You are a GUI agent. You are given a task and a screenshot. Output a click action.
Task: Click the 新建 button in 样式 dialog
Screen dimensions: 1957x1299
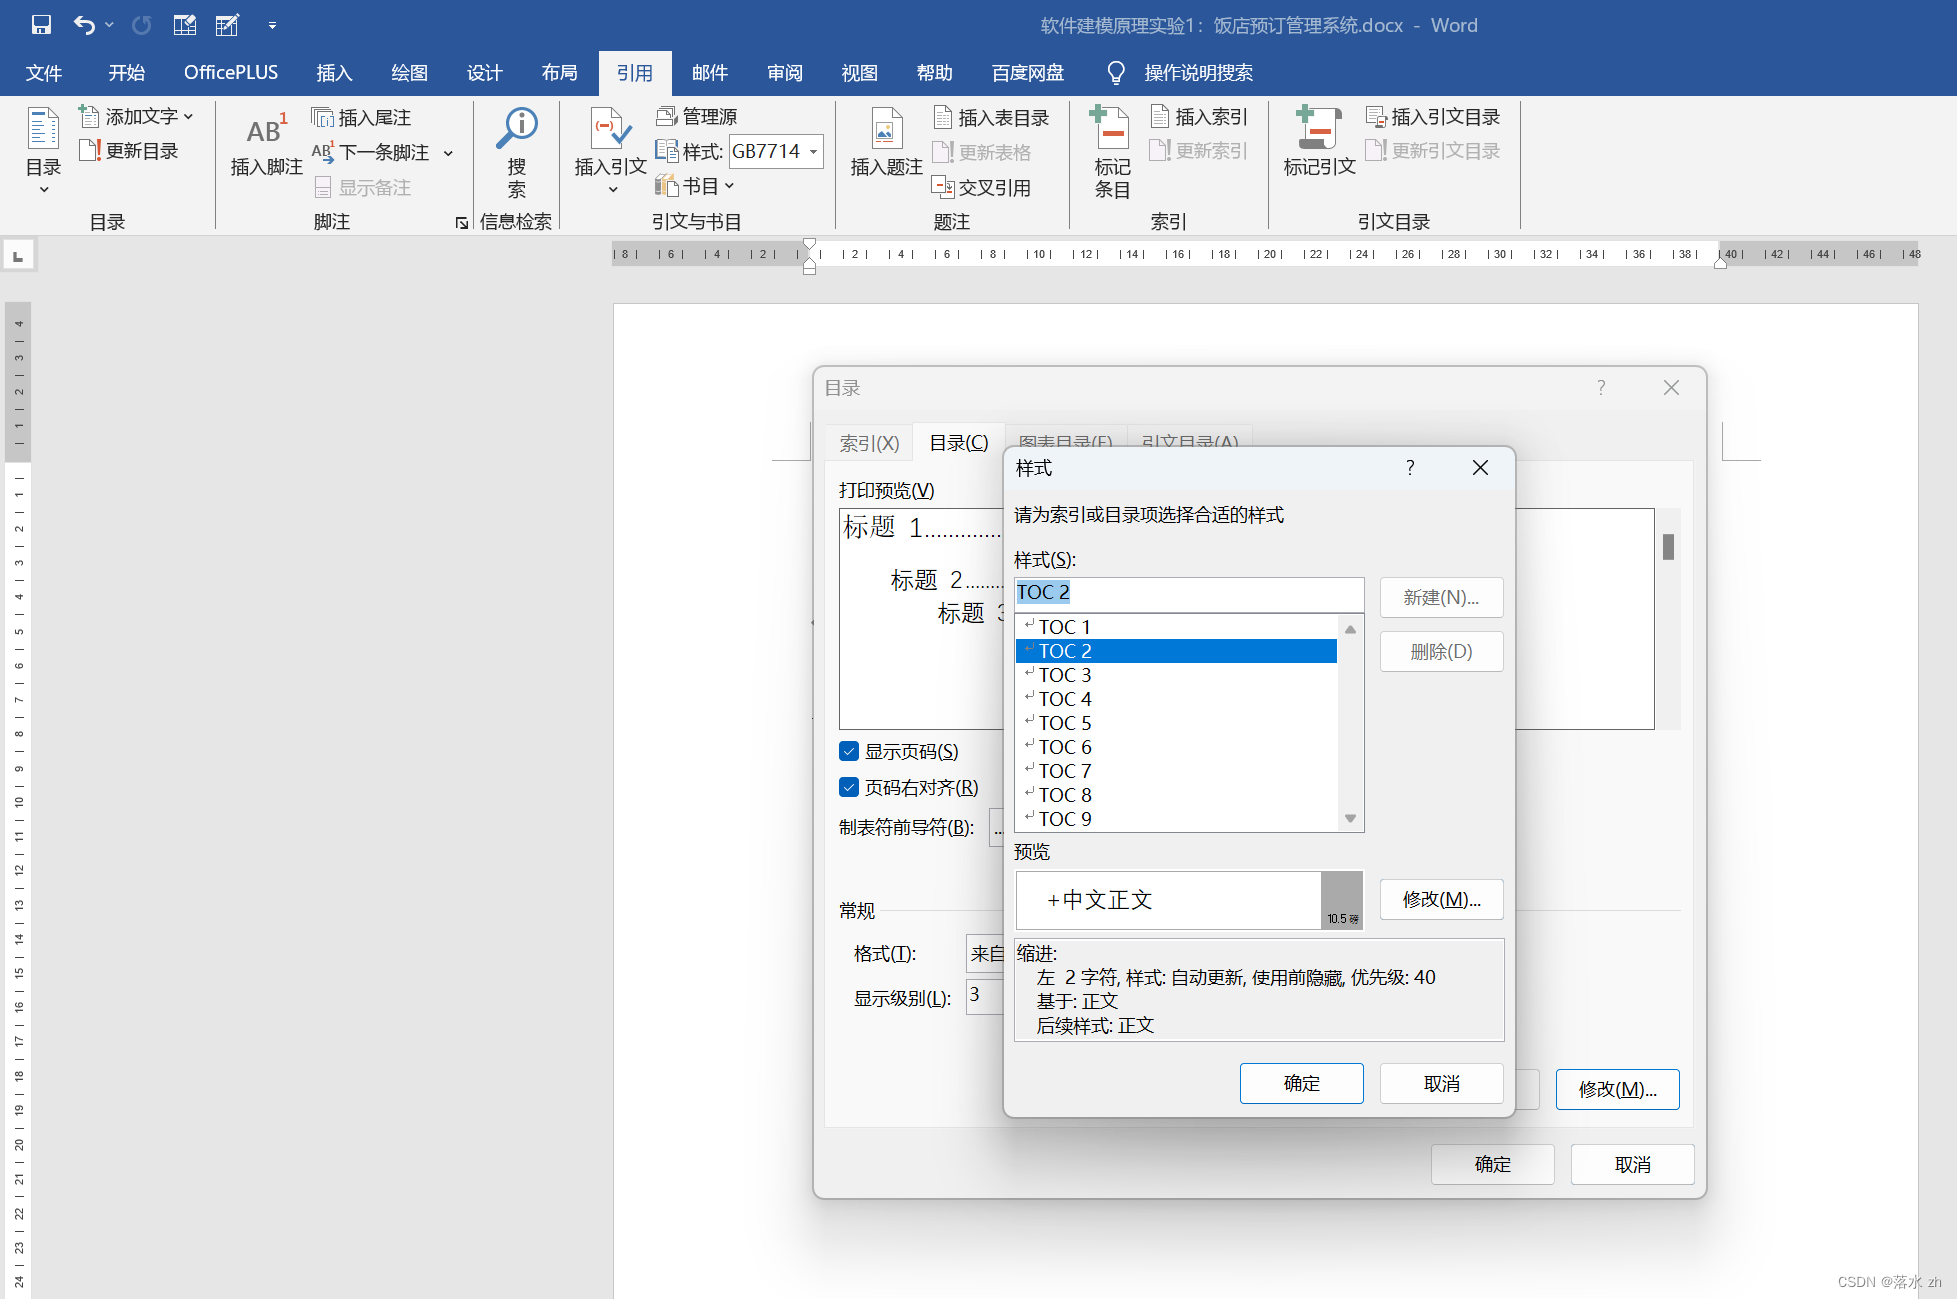click(1441, 596)
